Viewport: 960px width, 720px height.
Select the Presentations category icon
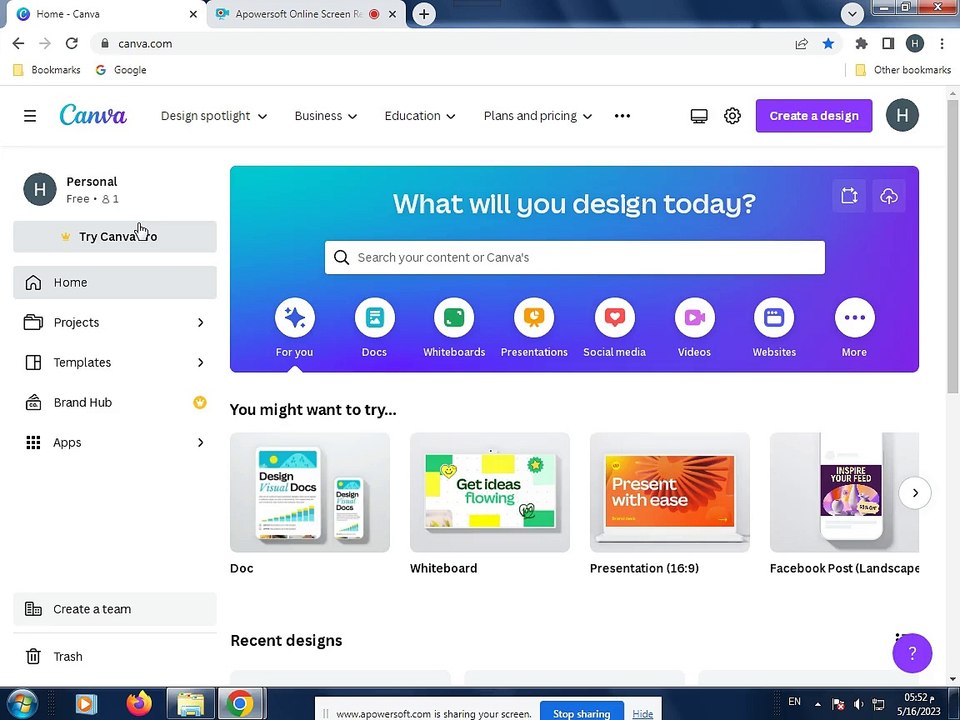534,318
